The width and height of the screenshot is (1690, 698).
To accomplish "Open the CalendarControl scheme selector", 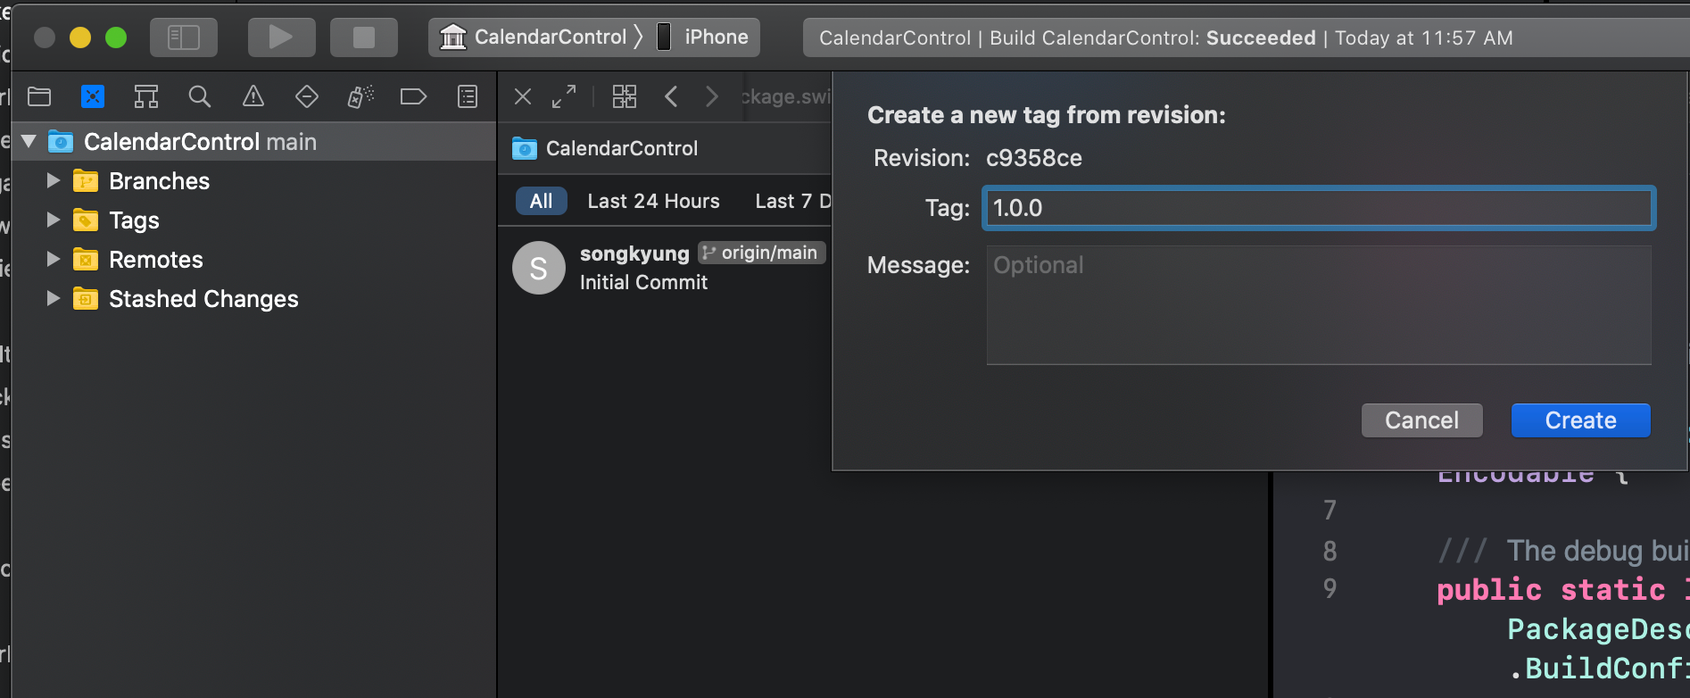I will [x=550, y=38].
